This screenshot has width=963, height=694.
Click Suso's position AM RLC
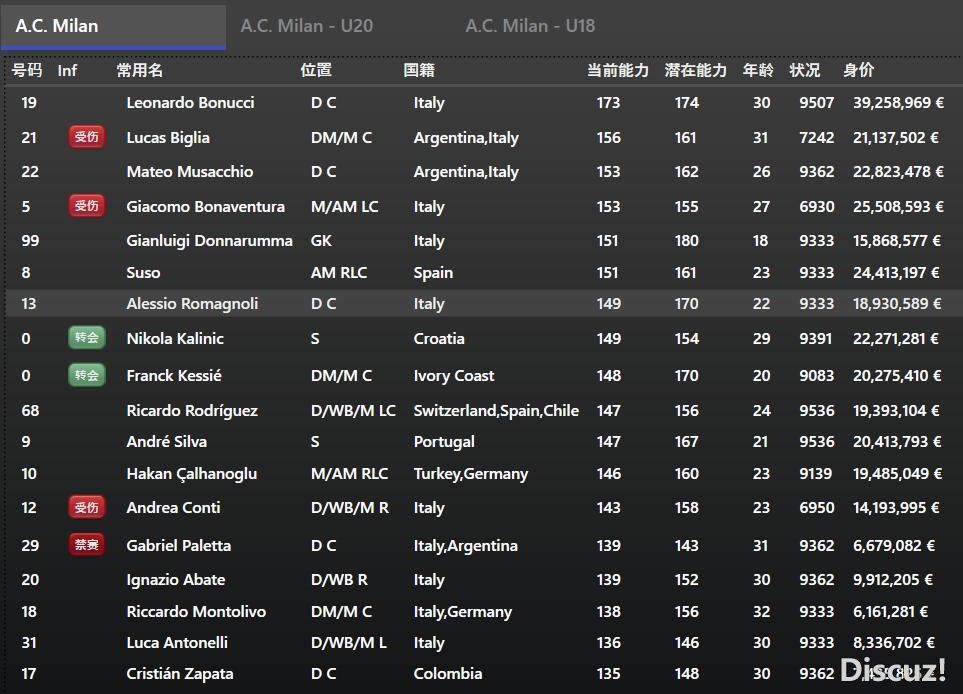(x=339, y=273)
